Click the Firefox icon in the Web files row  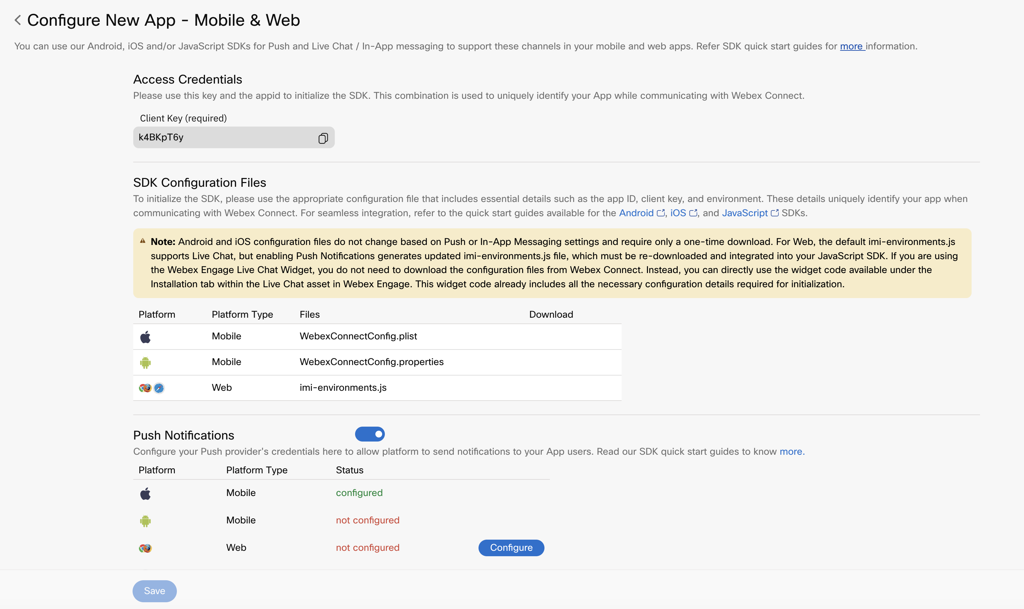[146, 388]
